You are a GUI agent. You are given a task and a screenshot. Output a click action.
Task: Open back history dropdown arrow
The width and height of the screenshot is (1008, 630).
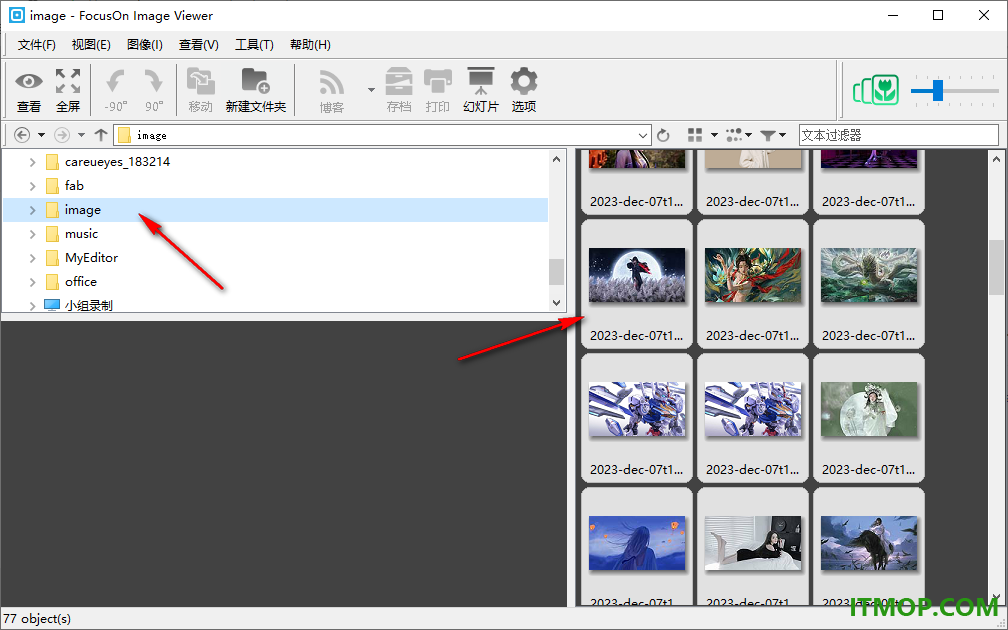pyautogui.click(x=41, y=135)
